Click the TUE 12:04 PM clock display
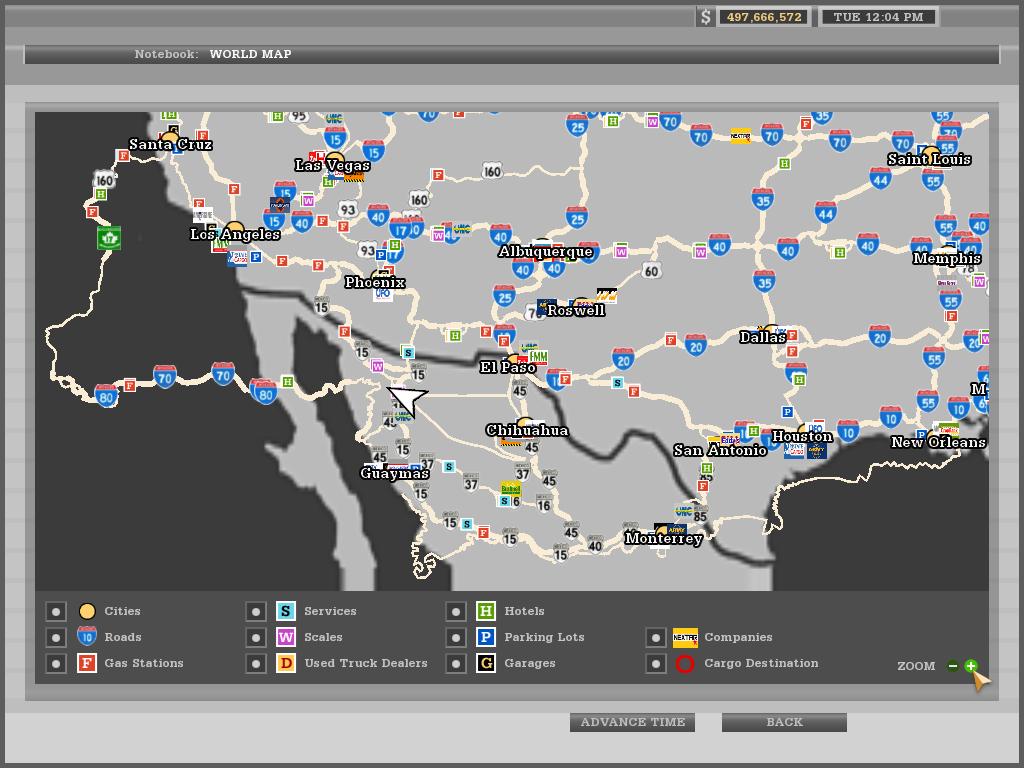This screenshot has height=768, width=1024. pyautogui.click(x=878, y=17)
